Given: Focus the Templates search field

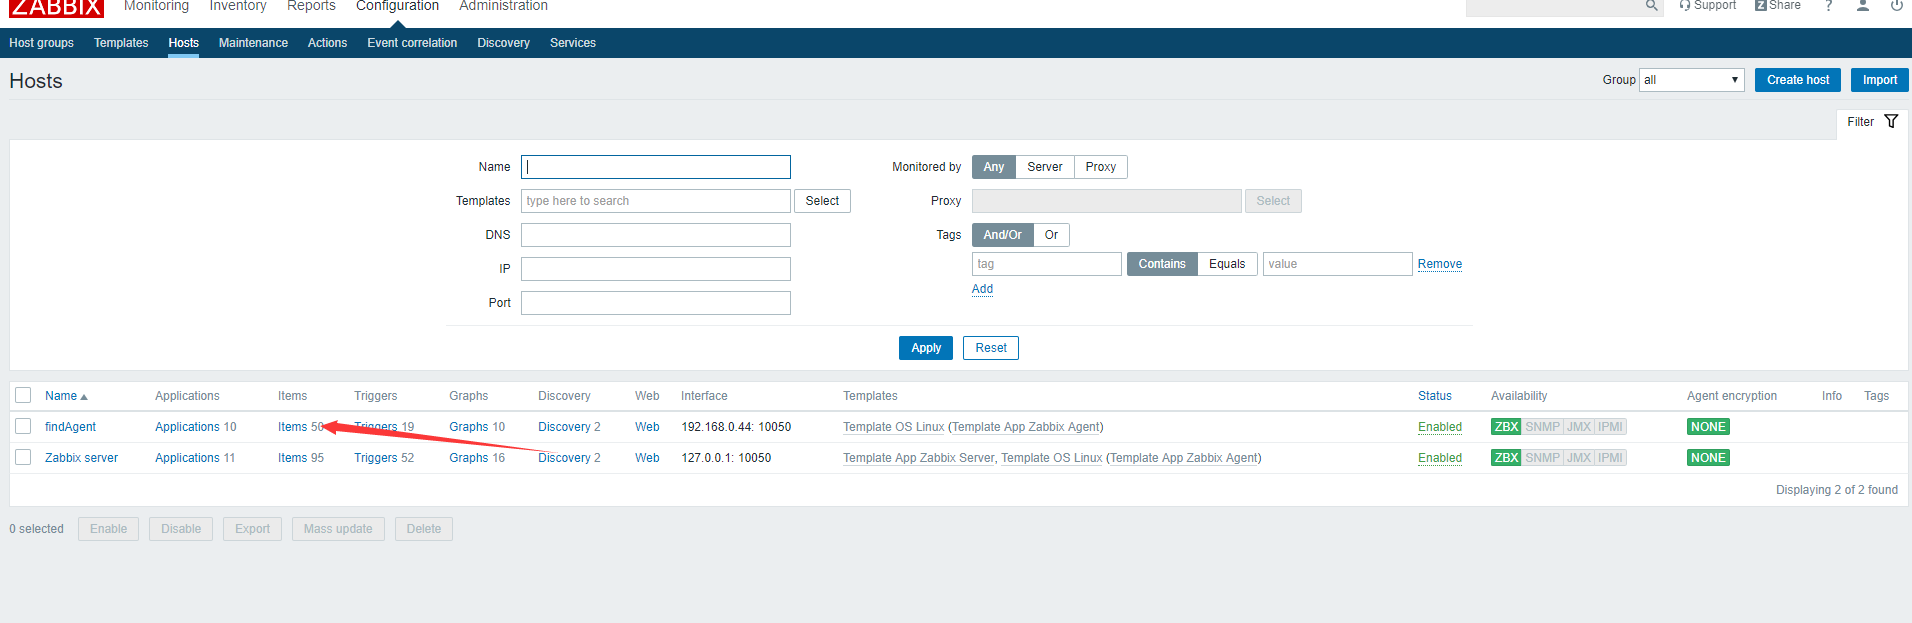Looking at the screenshot, I should click(x=656, y=201).
